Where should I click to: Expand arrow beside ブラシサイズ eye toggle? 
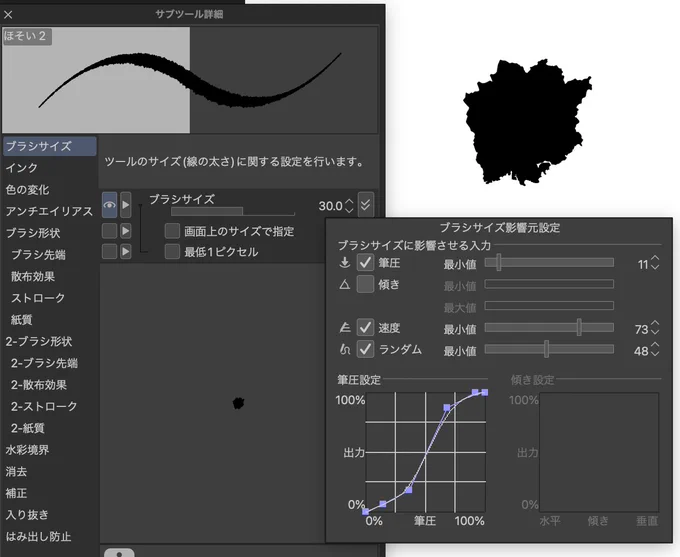click(125, 205)
